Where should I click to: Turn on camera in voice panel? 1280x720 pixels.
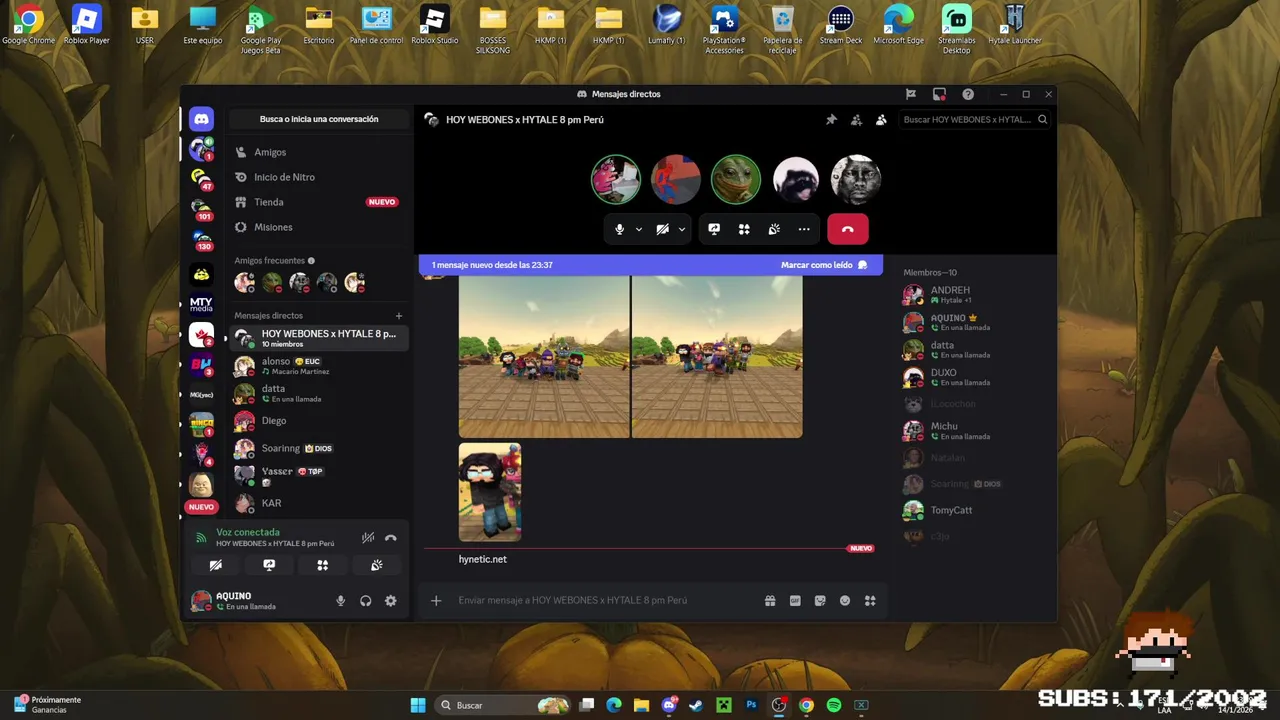coord(215,565)
